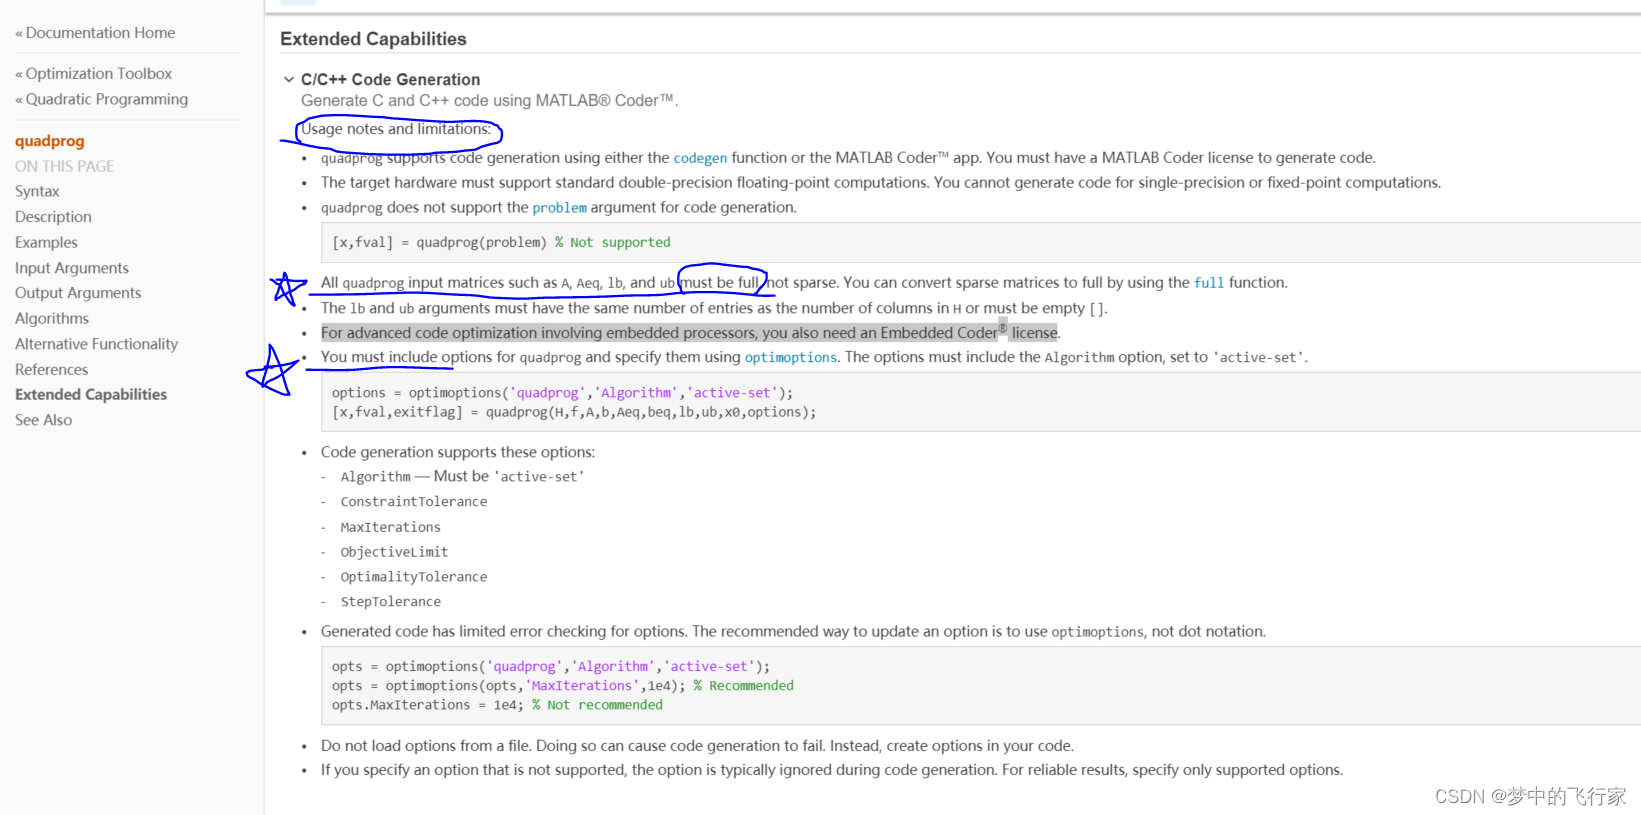Click the Extended Capabilities heading

coord(373,39)
